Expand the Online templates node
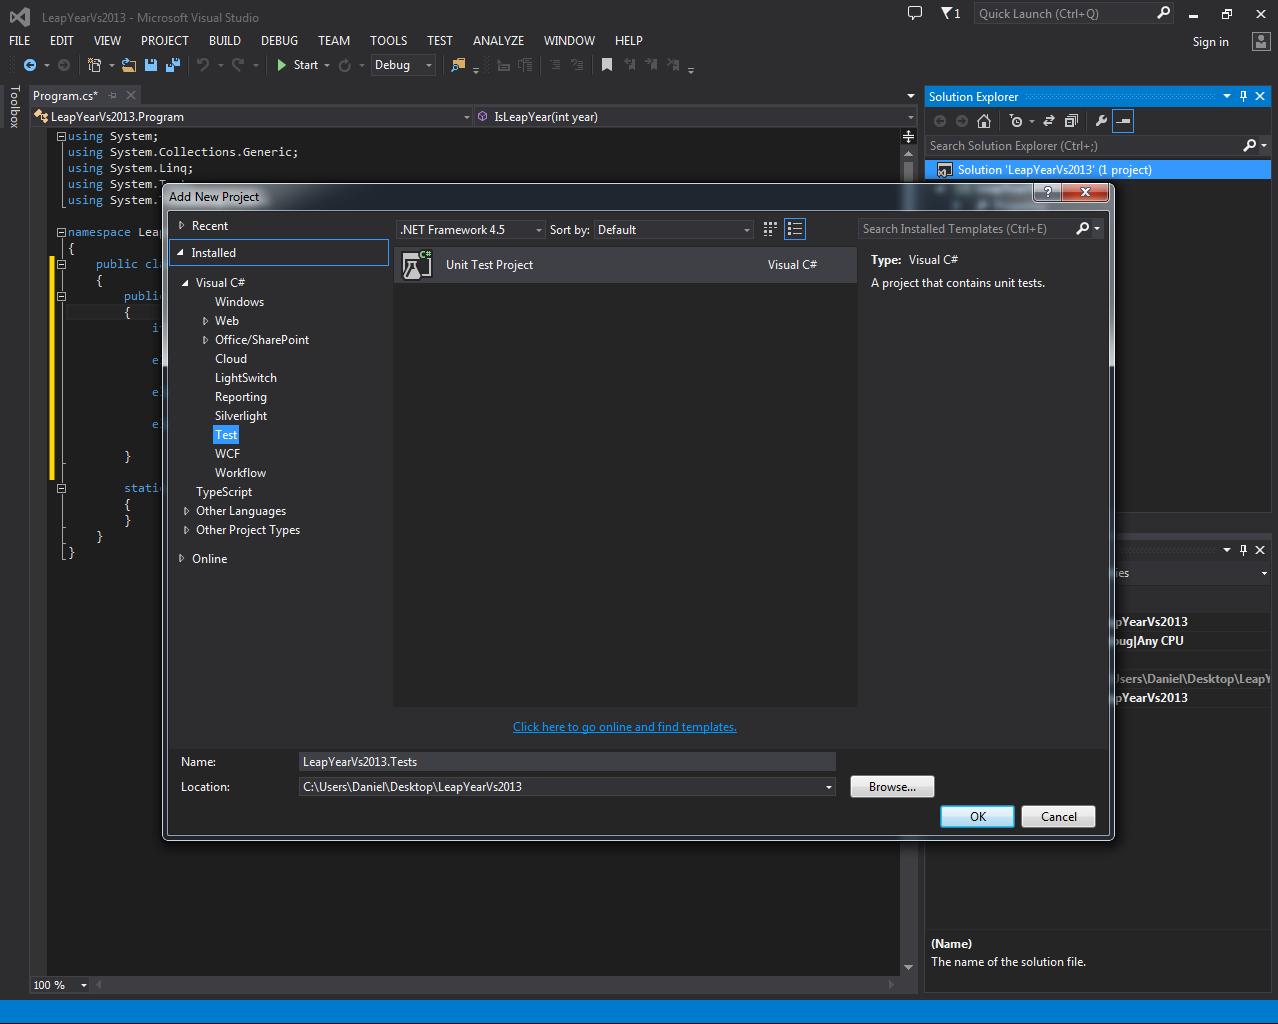This screenshot has width=1278, height=1024. [x=181, y=559]
